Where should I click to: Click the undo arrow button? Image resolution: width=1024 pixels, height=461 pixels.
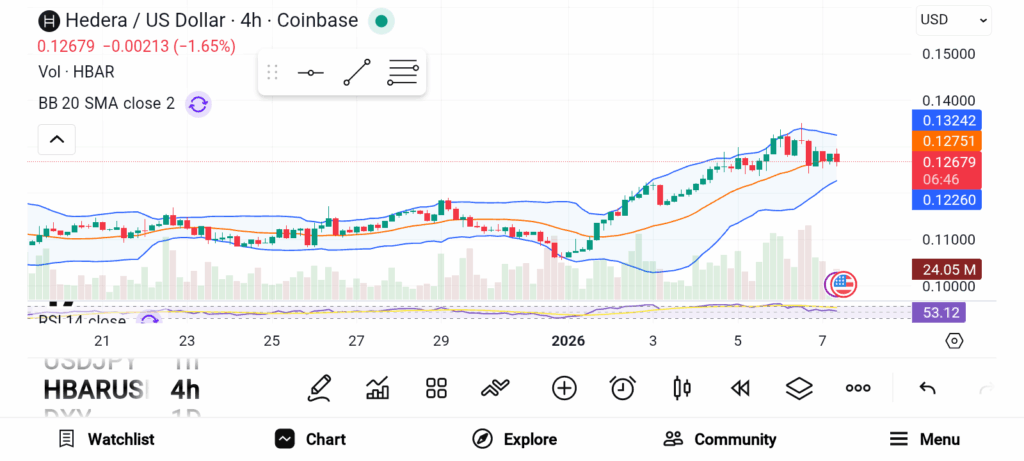927,388
